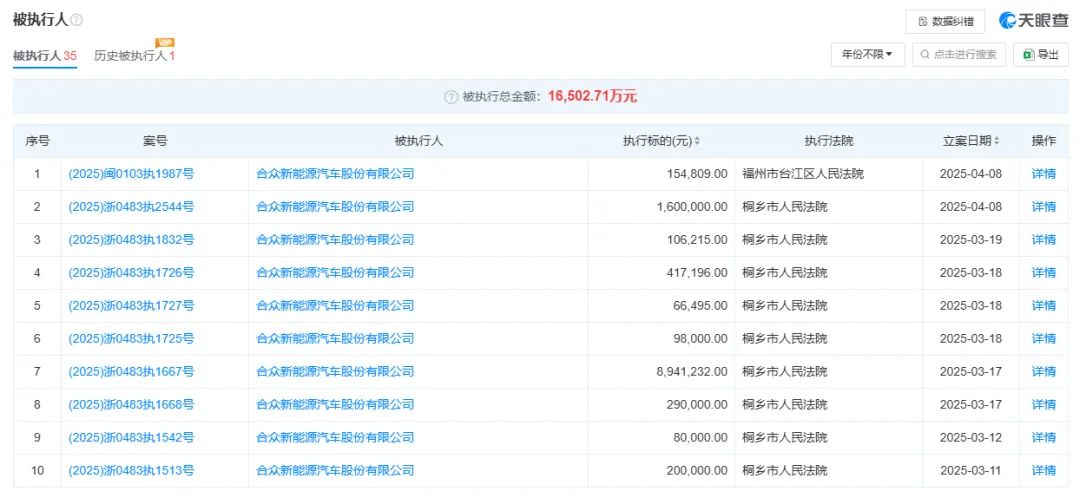Open case (2025)浙0483执1725号
This screenshot has width=1080, height=498.
[131, 339]
